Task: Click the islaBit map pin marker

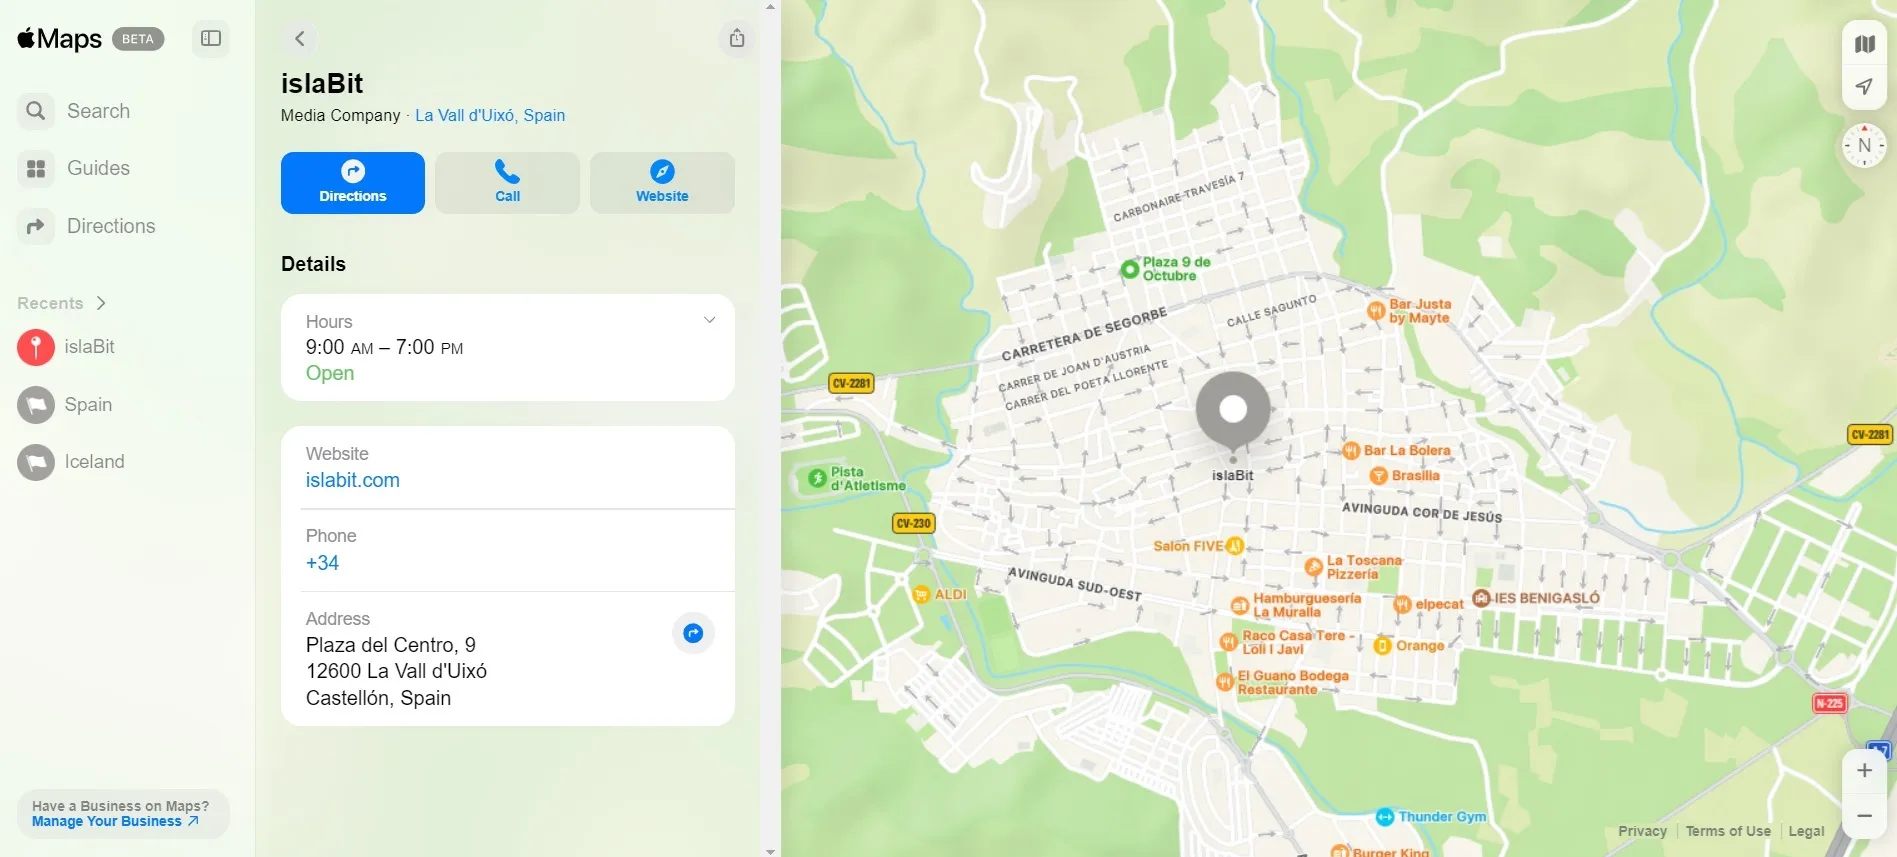Action: coord(1233,410)
